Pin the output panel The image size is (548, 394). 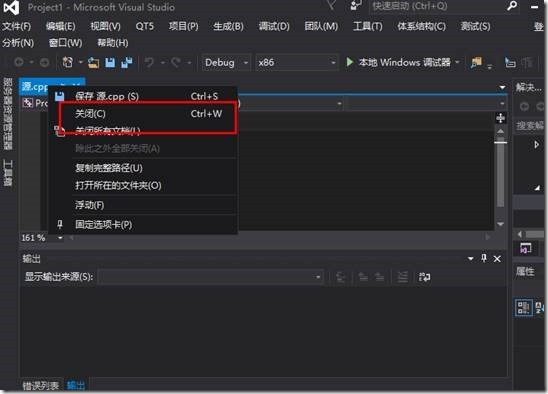(x=484, y=258)
